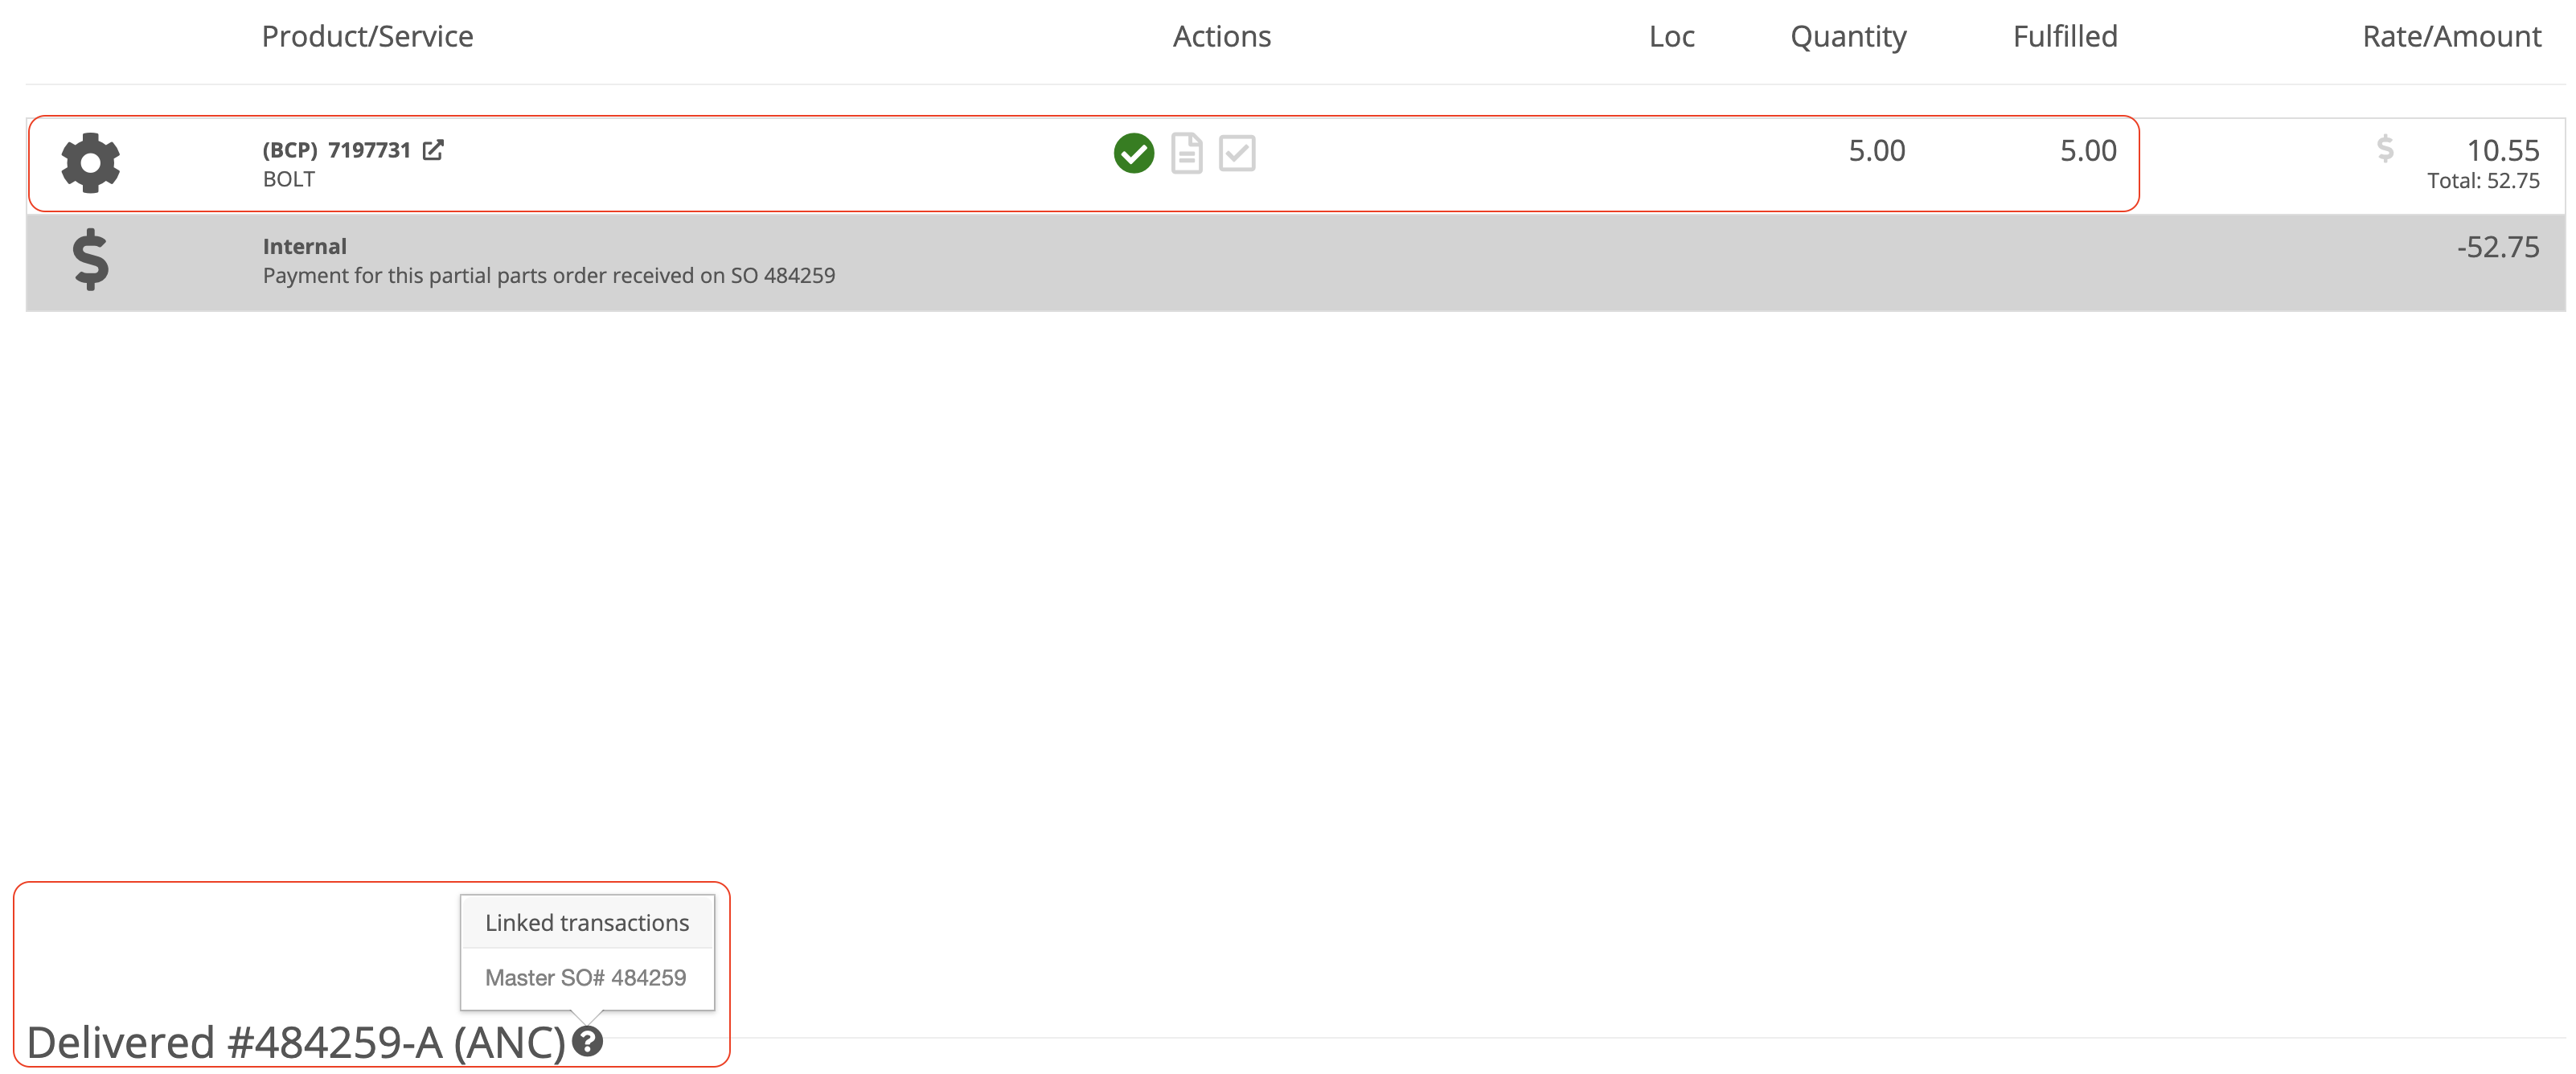2576x1074 pixels.
Task: Click the quantity value 5.00
Action: point(1877,151)
